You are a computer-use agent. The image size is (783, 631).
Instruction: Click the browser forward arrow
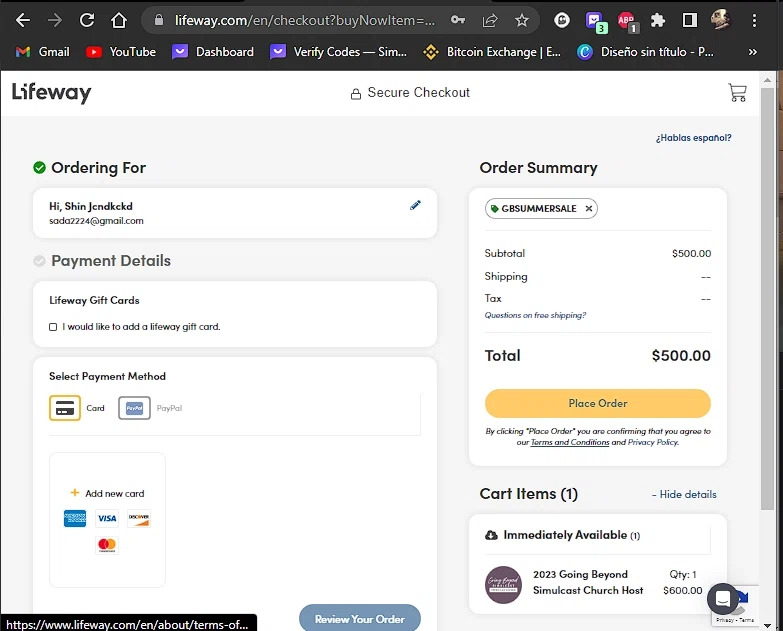[x=54, y=20]
